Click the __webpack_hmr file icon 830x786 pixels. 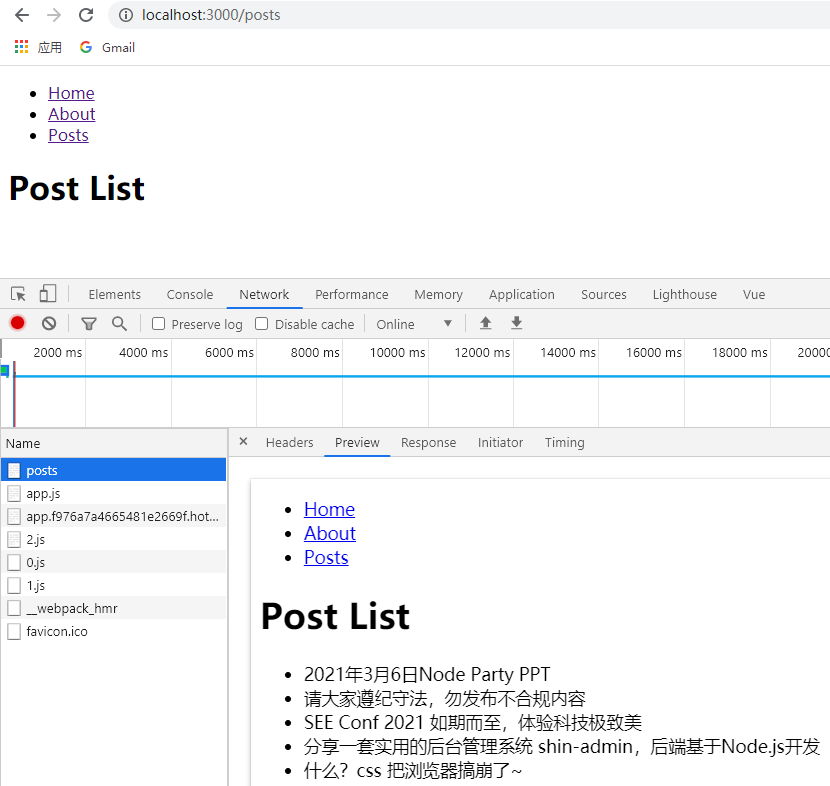point(14,608)
